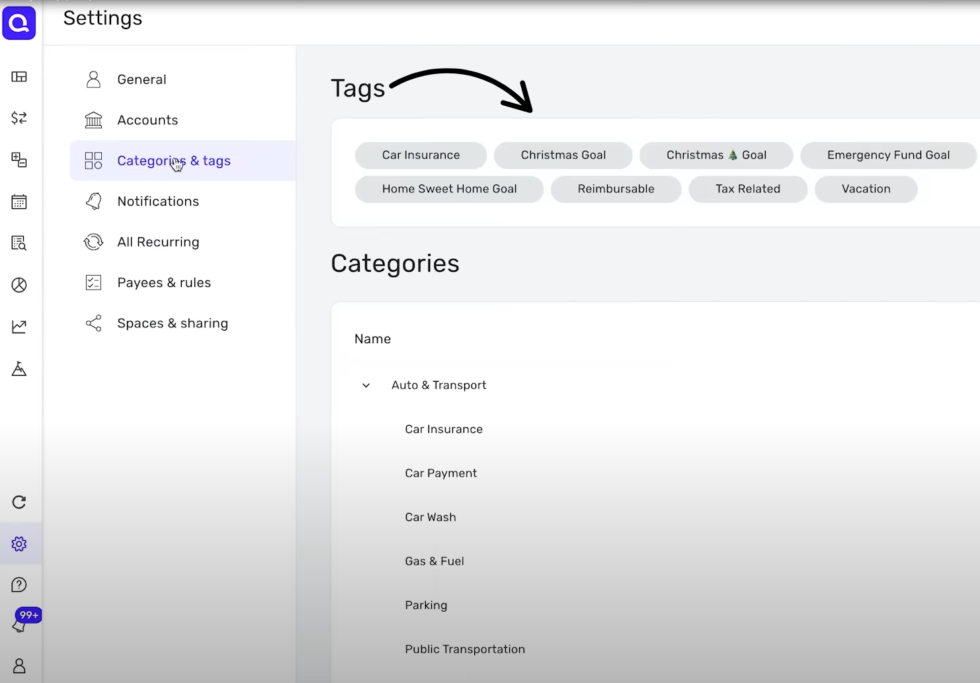
Task: Collapse the Auto & Transport category chevron
Action: coord(366,385)
